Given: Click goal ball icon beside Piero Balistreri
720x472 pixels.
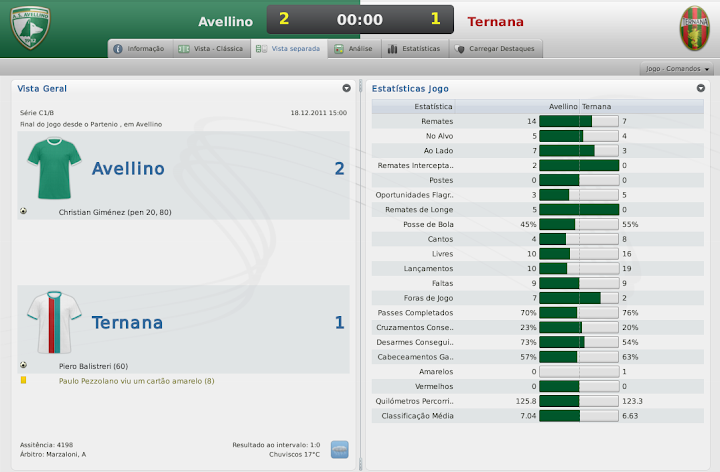Looking at the screenshot, I should 22,365.
